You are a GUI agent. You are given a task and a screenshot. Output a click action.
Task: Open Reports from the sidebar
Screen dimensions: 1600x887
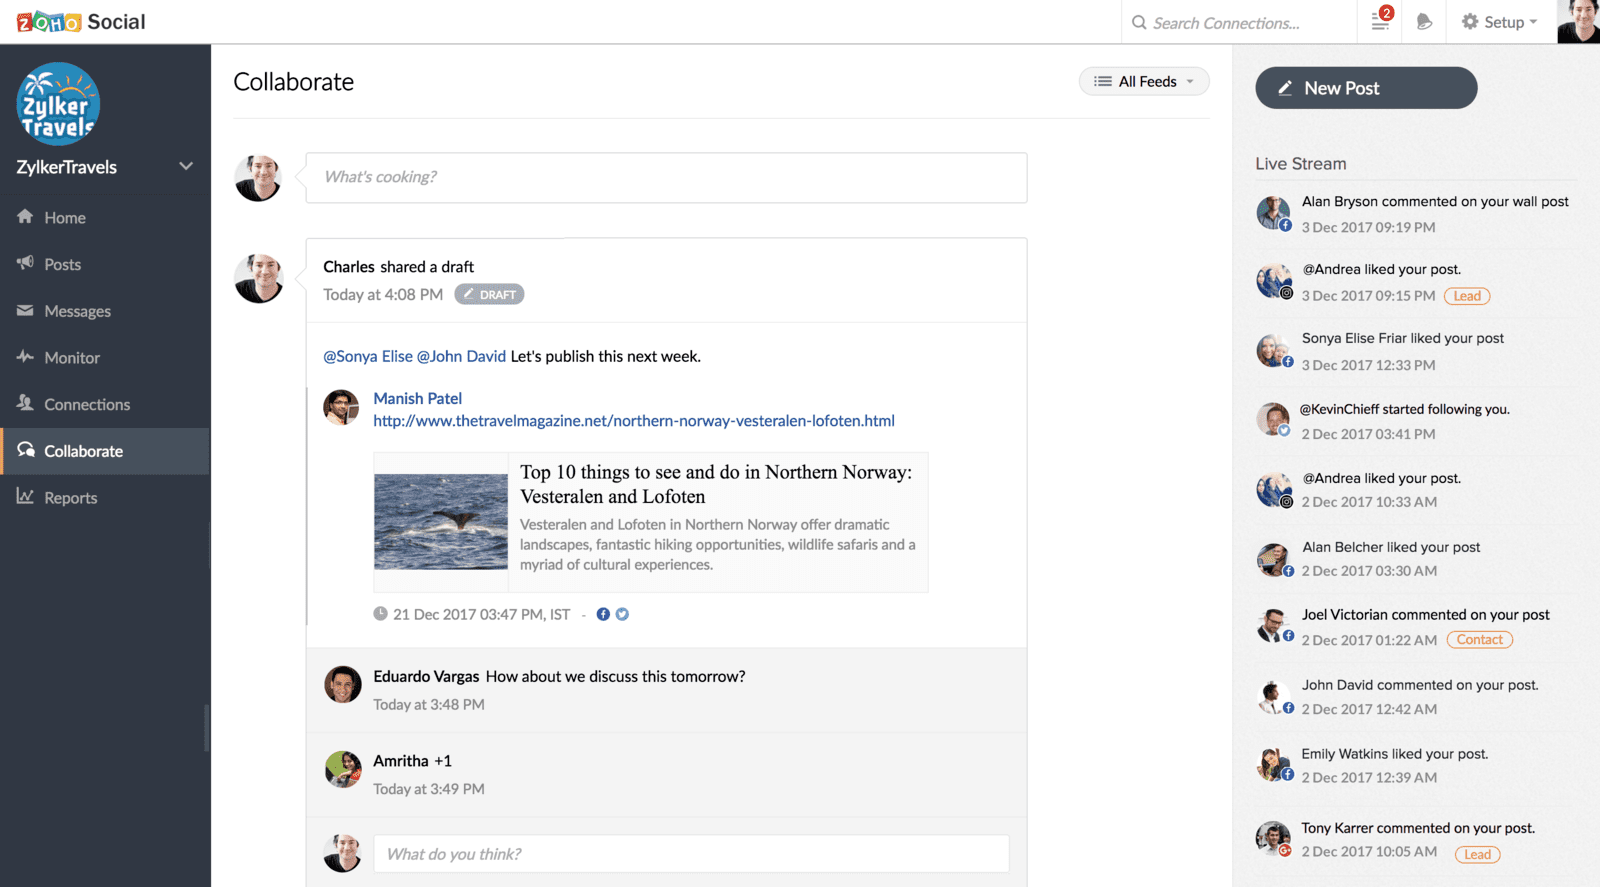pos(70,498)
